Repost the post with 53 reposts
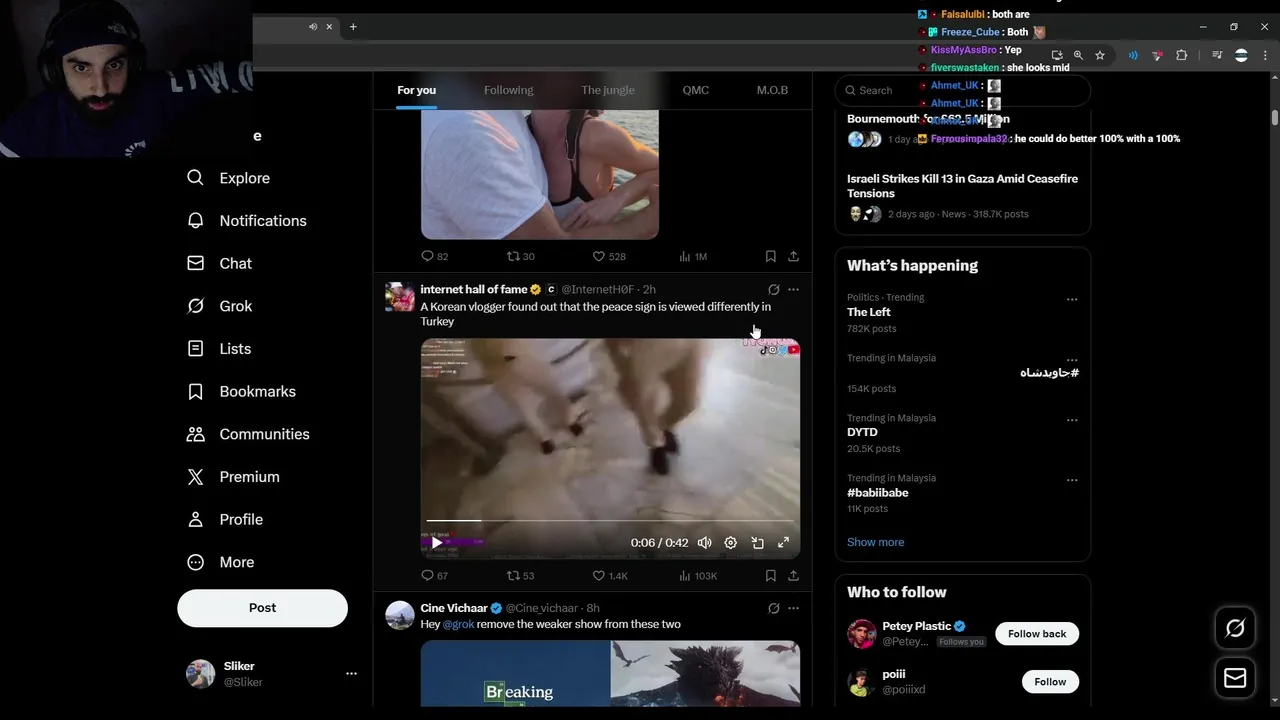The image size is (1280, 720). pyautogui.click(x=520, y=576)
